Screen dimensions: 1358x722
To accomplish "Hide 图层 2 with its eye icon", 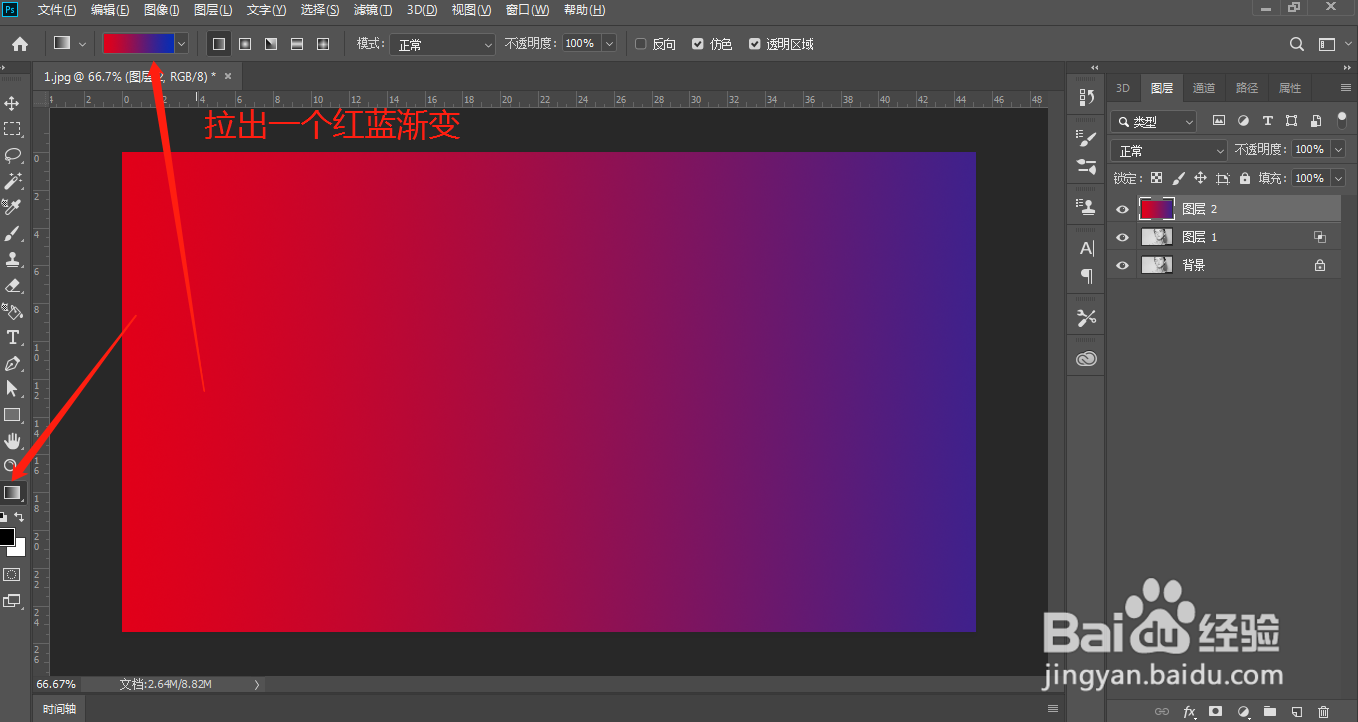I will point(1122,209).
